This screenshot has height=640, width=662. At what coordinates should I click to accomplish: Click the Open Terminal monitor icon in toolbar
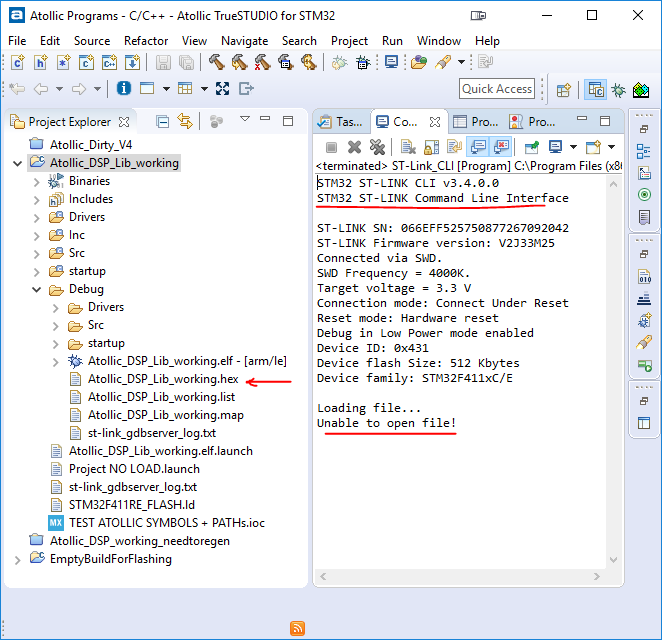pos(391,62)
